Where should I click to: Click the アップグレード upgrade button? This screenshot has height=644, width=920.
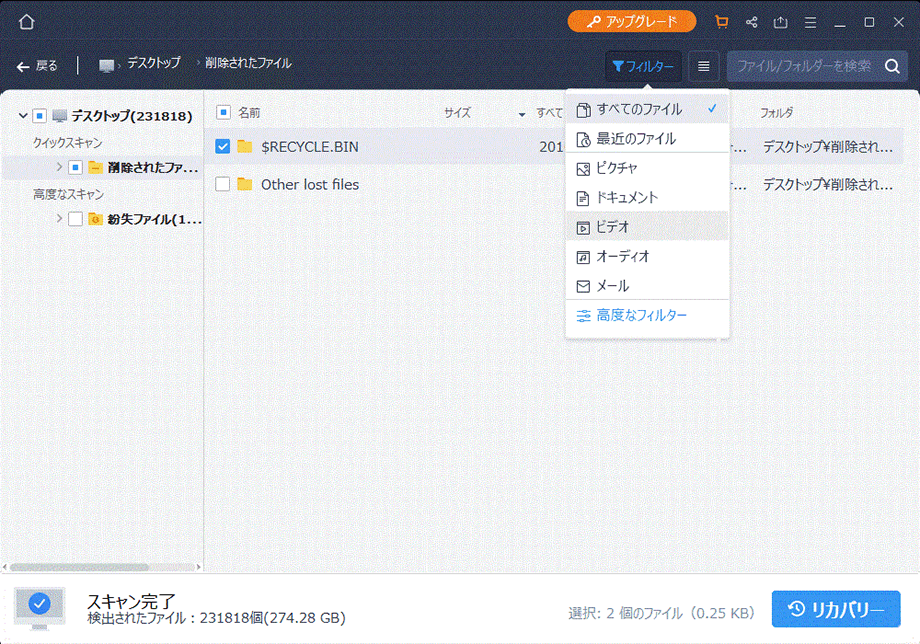[632, 22]
